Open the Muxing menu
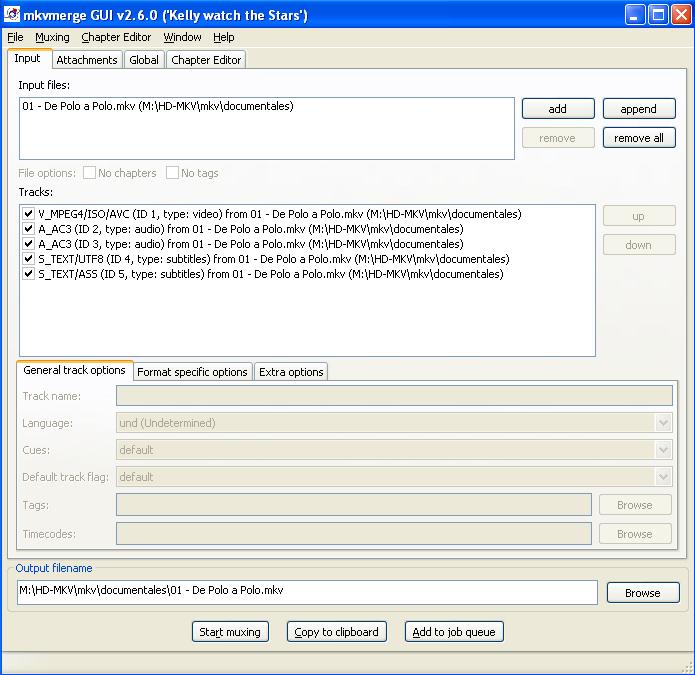This screenshot has width=695, height=675. [52, 37]
